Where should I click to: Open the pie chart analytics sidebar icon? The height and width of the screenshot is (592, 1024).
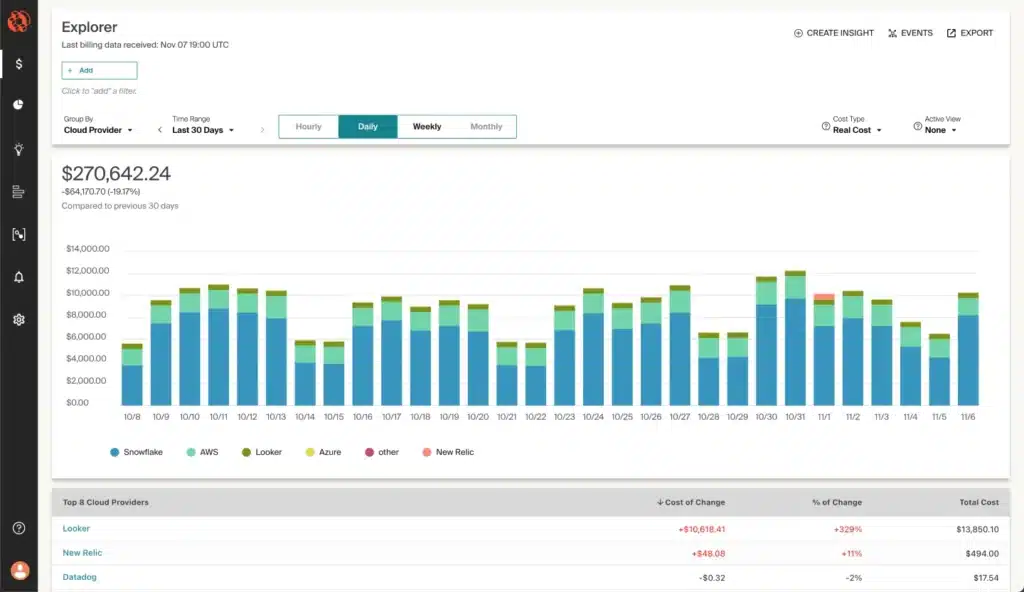(x=18, y=105)
